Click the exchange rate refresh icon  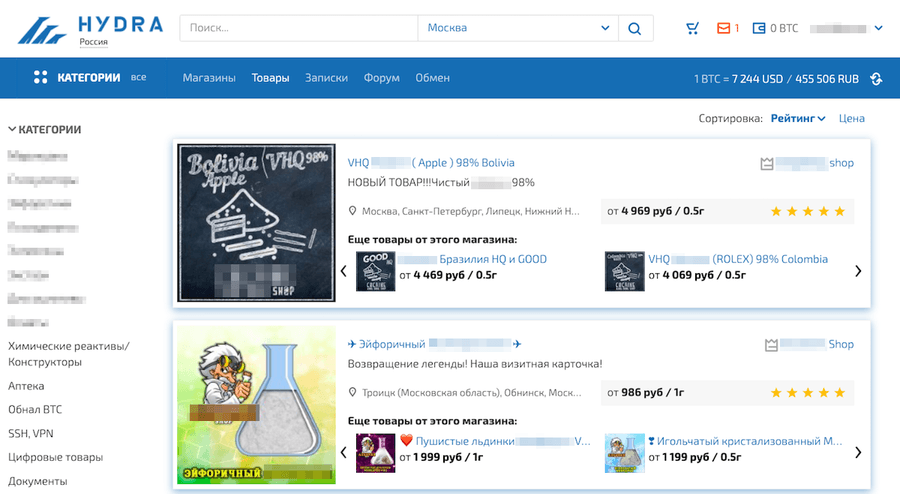point(876,79)
